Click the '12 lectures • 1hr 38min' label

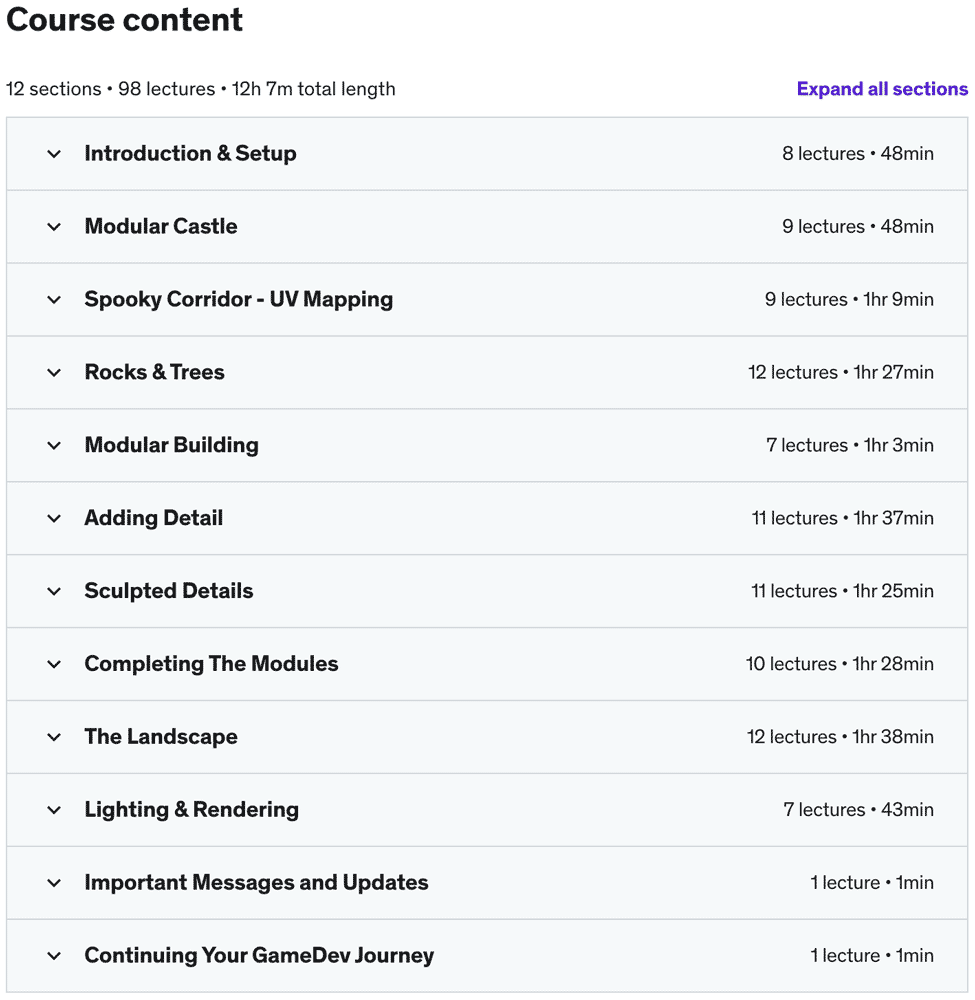pos(840,738)
